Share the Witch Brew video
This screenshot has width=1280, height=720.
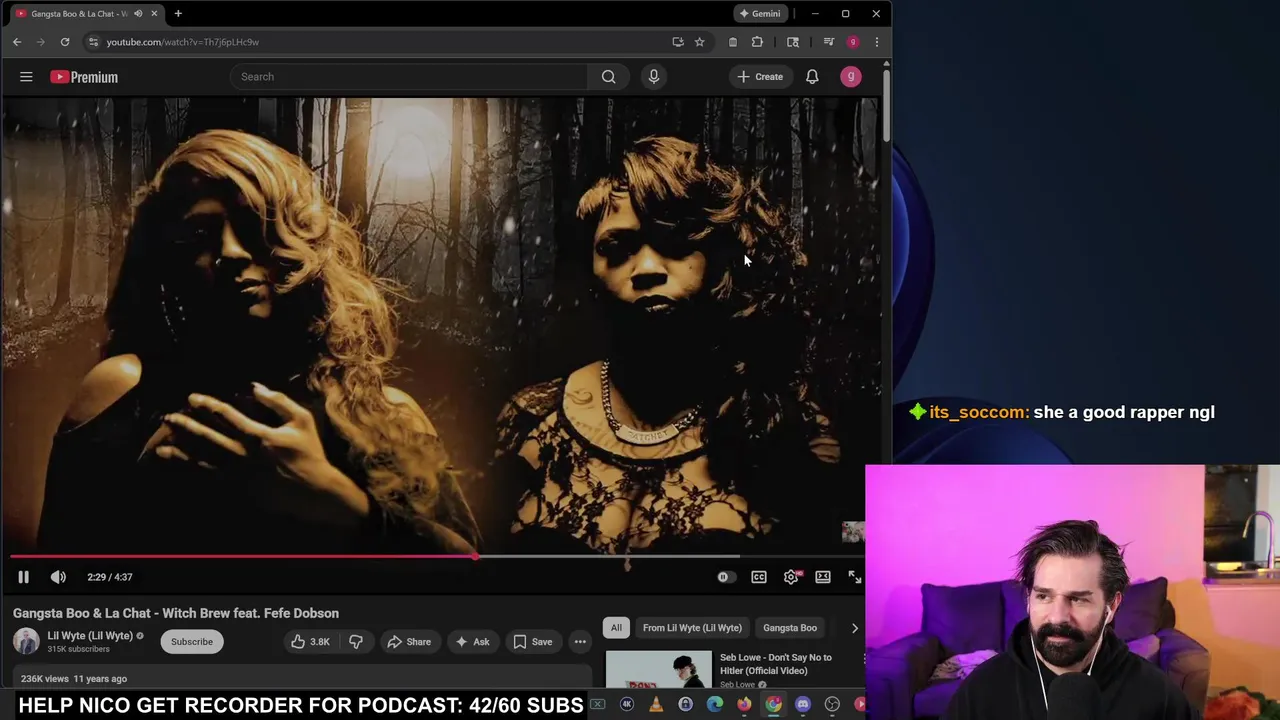408,642
